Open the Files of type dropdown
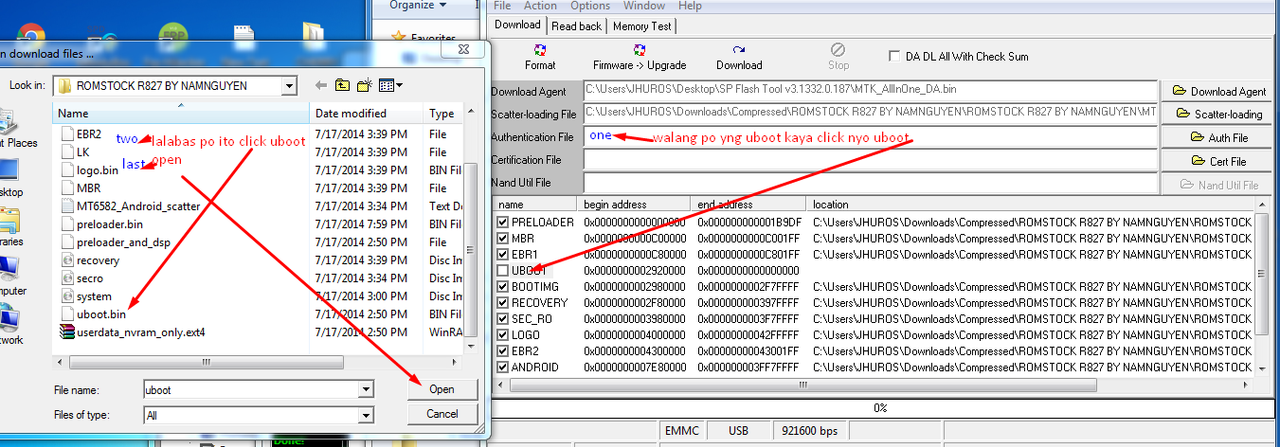 click(365, 413)
